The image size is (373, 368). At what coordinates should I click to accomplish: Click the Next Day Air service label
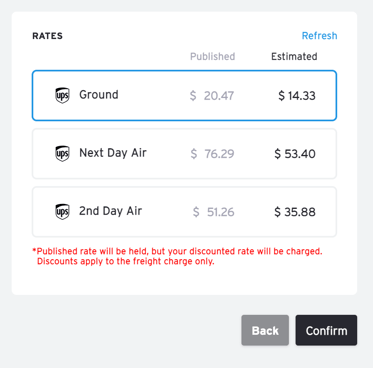[x=113, y=153]
